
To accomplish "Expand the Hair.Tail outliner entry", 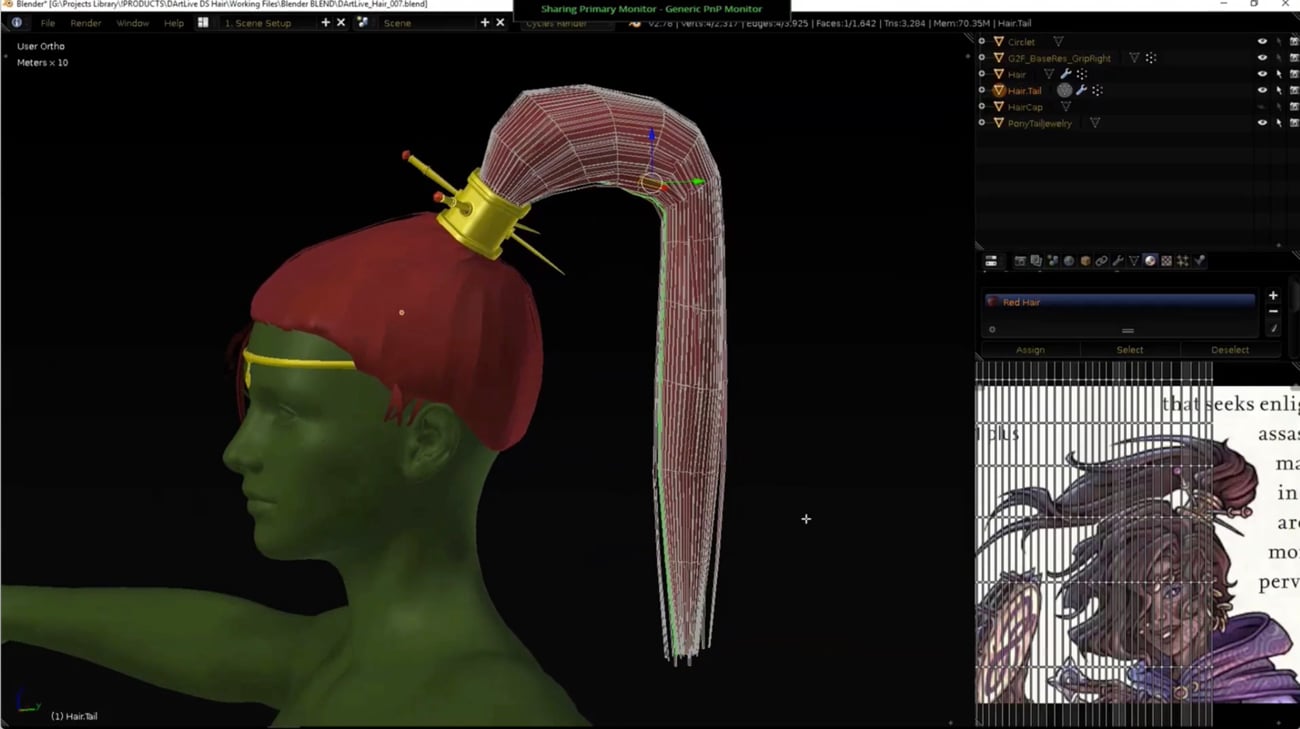I will tap(983, 90).
